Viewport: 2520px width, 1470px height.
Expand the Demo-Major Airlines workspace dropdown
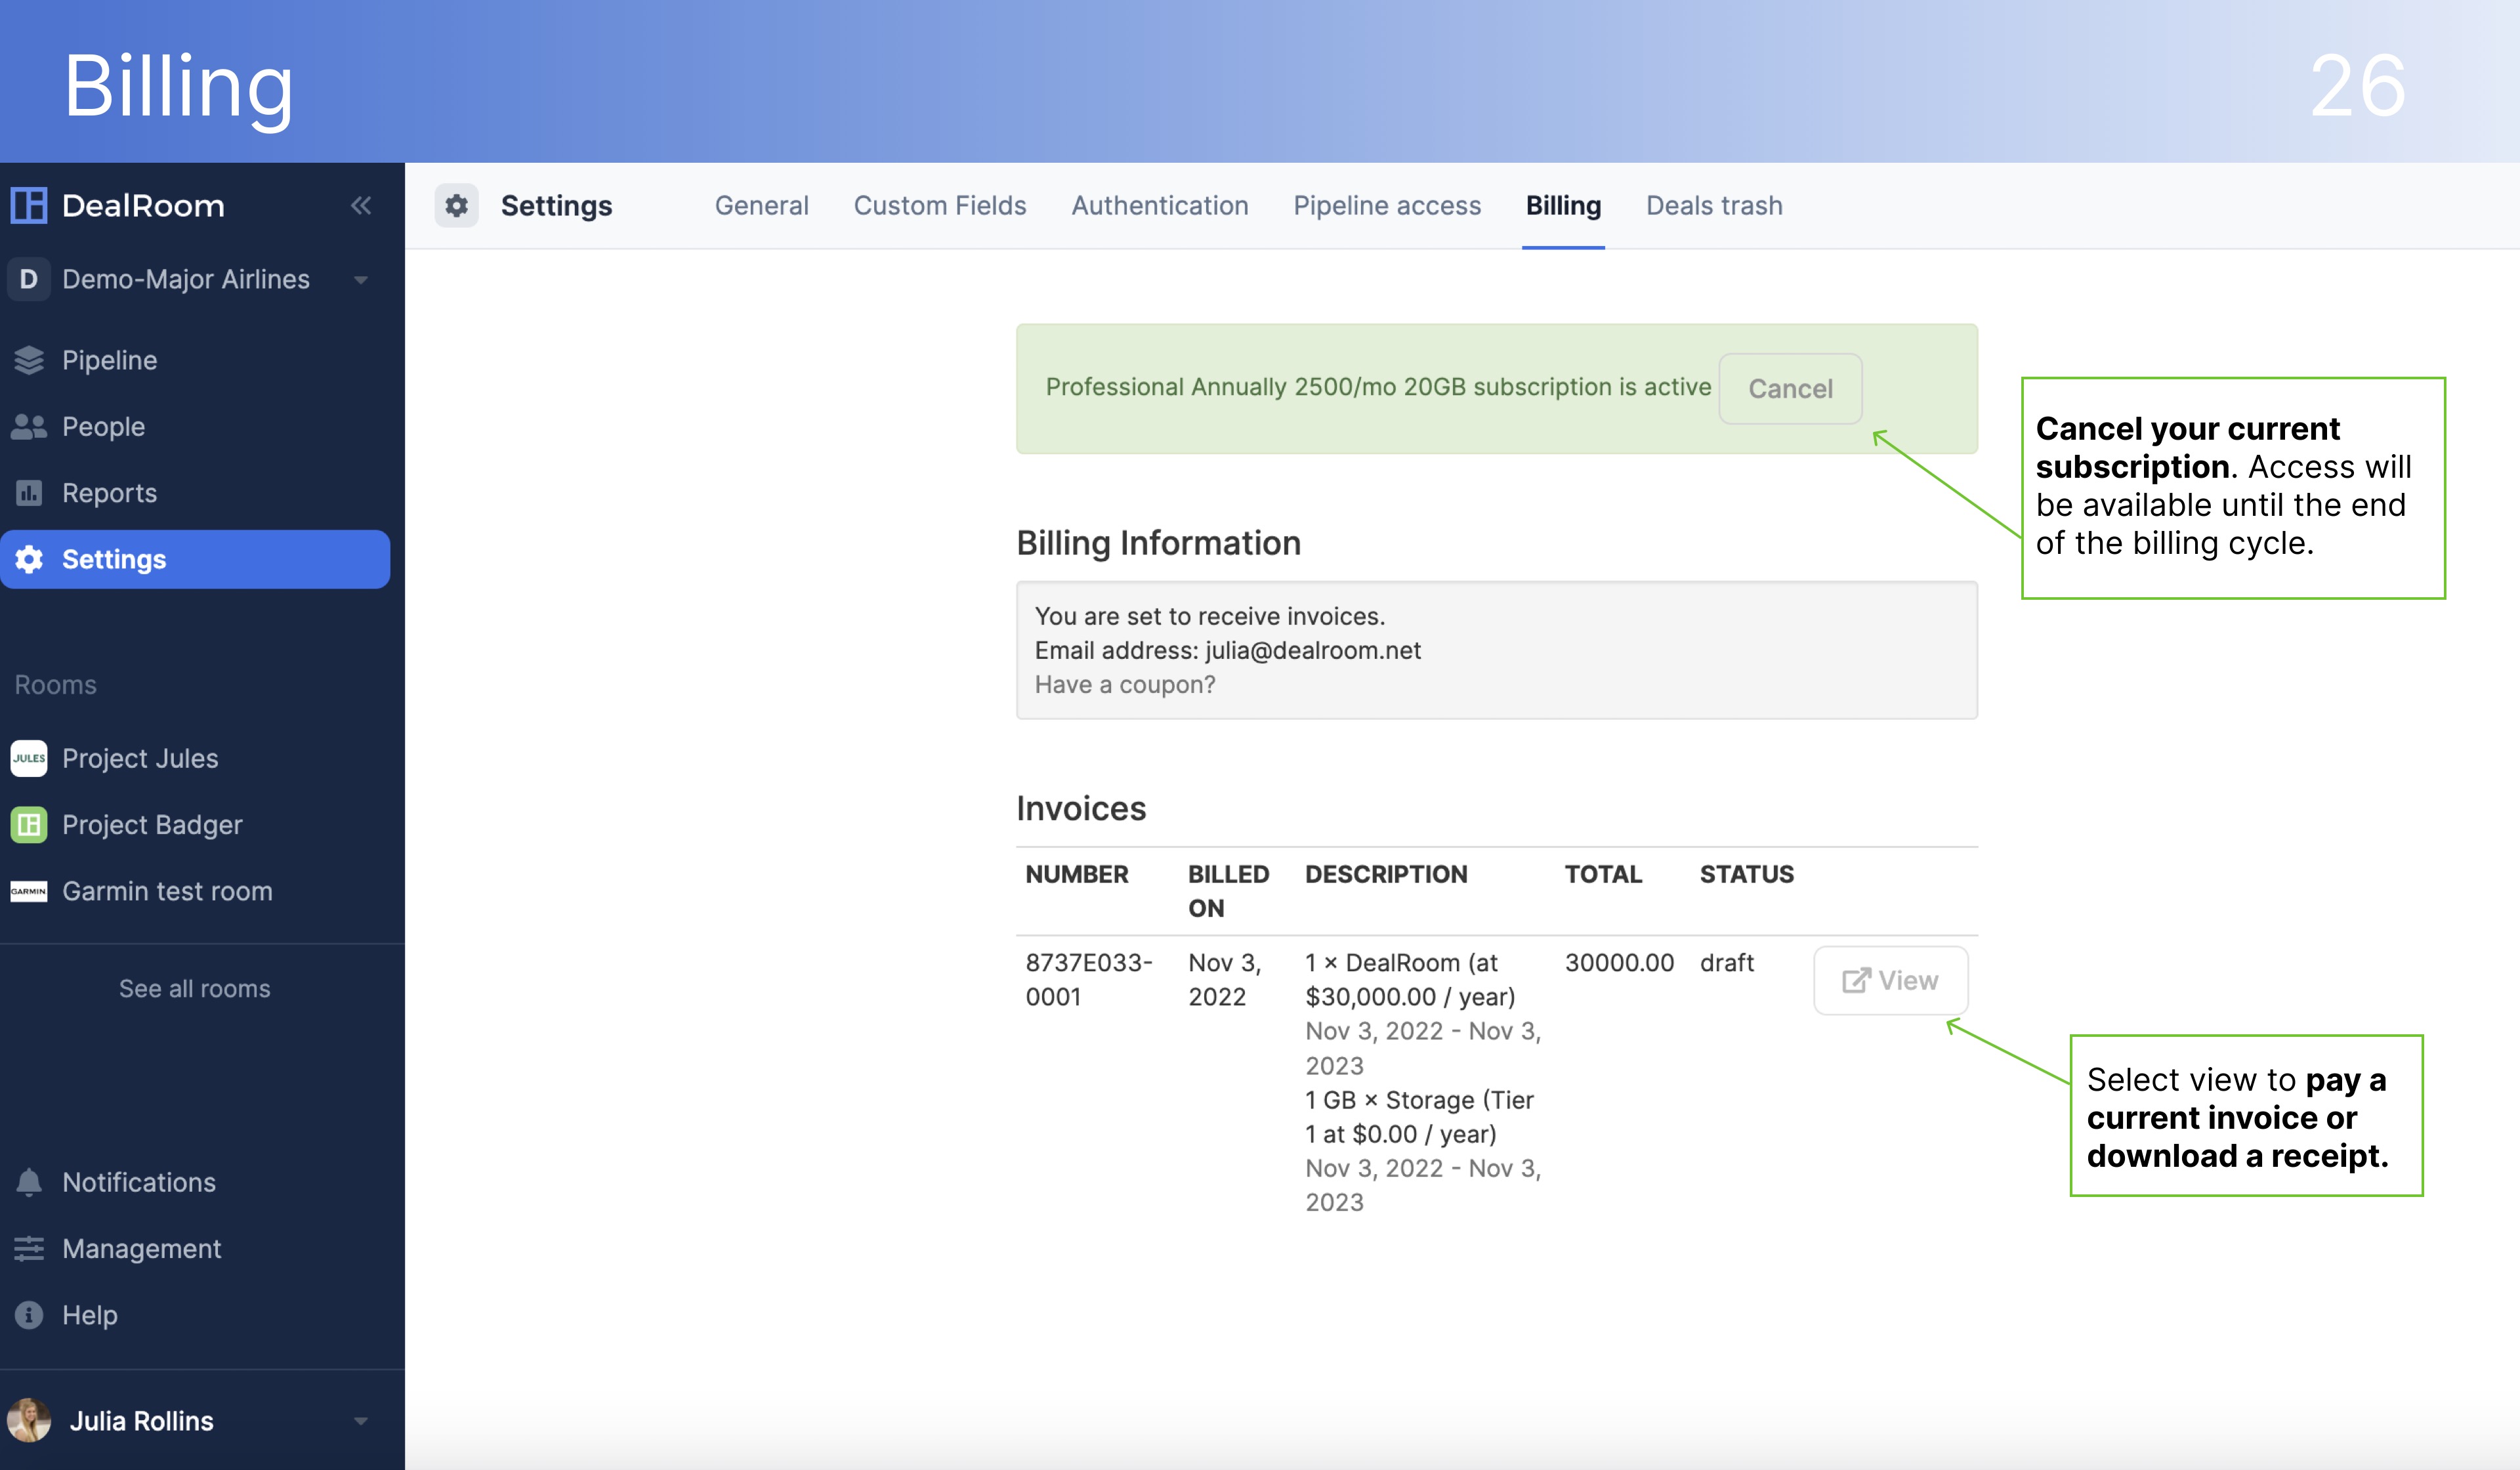pos(362,279)
